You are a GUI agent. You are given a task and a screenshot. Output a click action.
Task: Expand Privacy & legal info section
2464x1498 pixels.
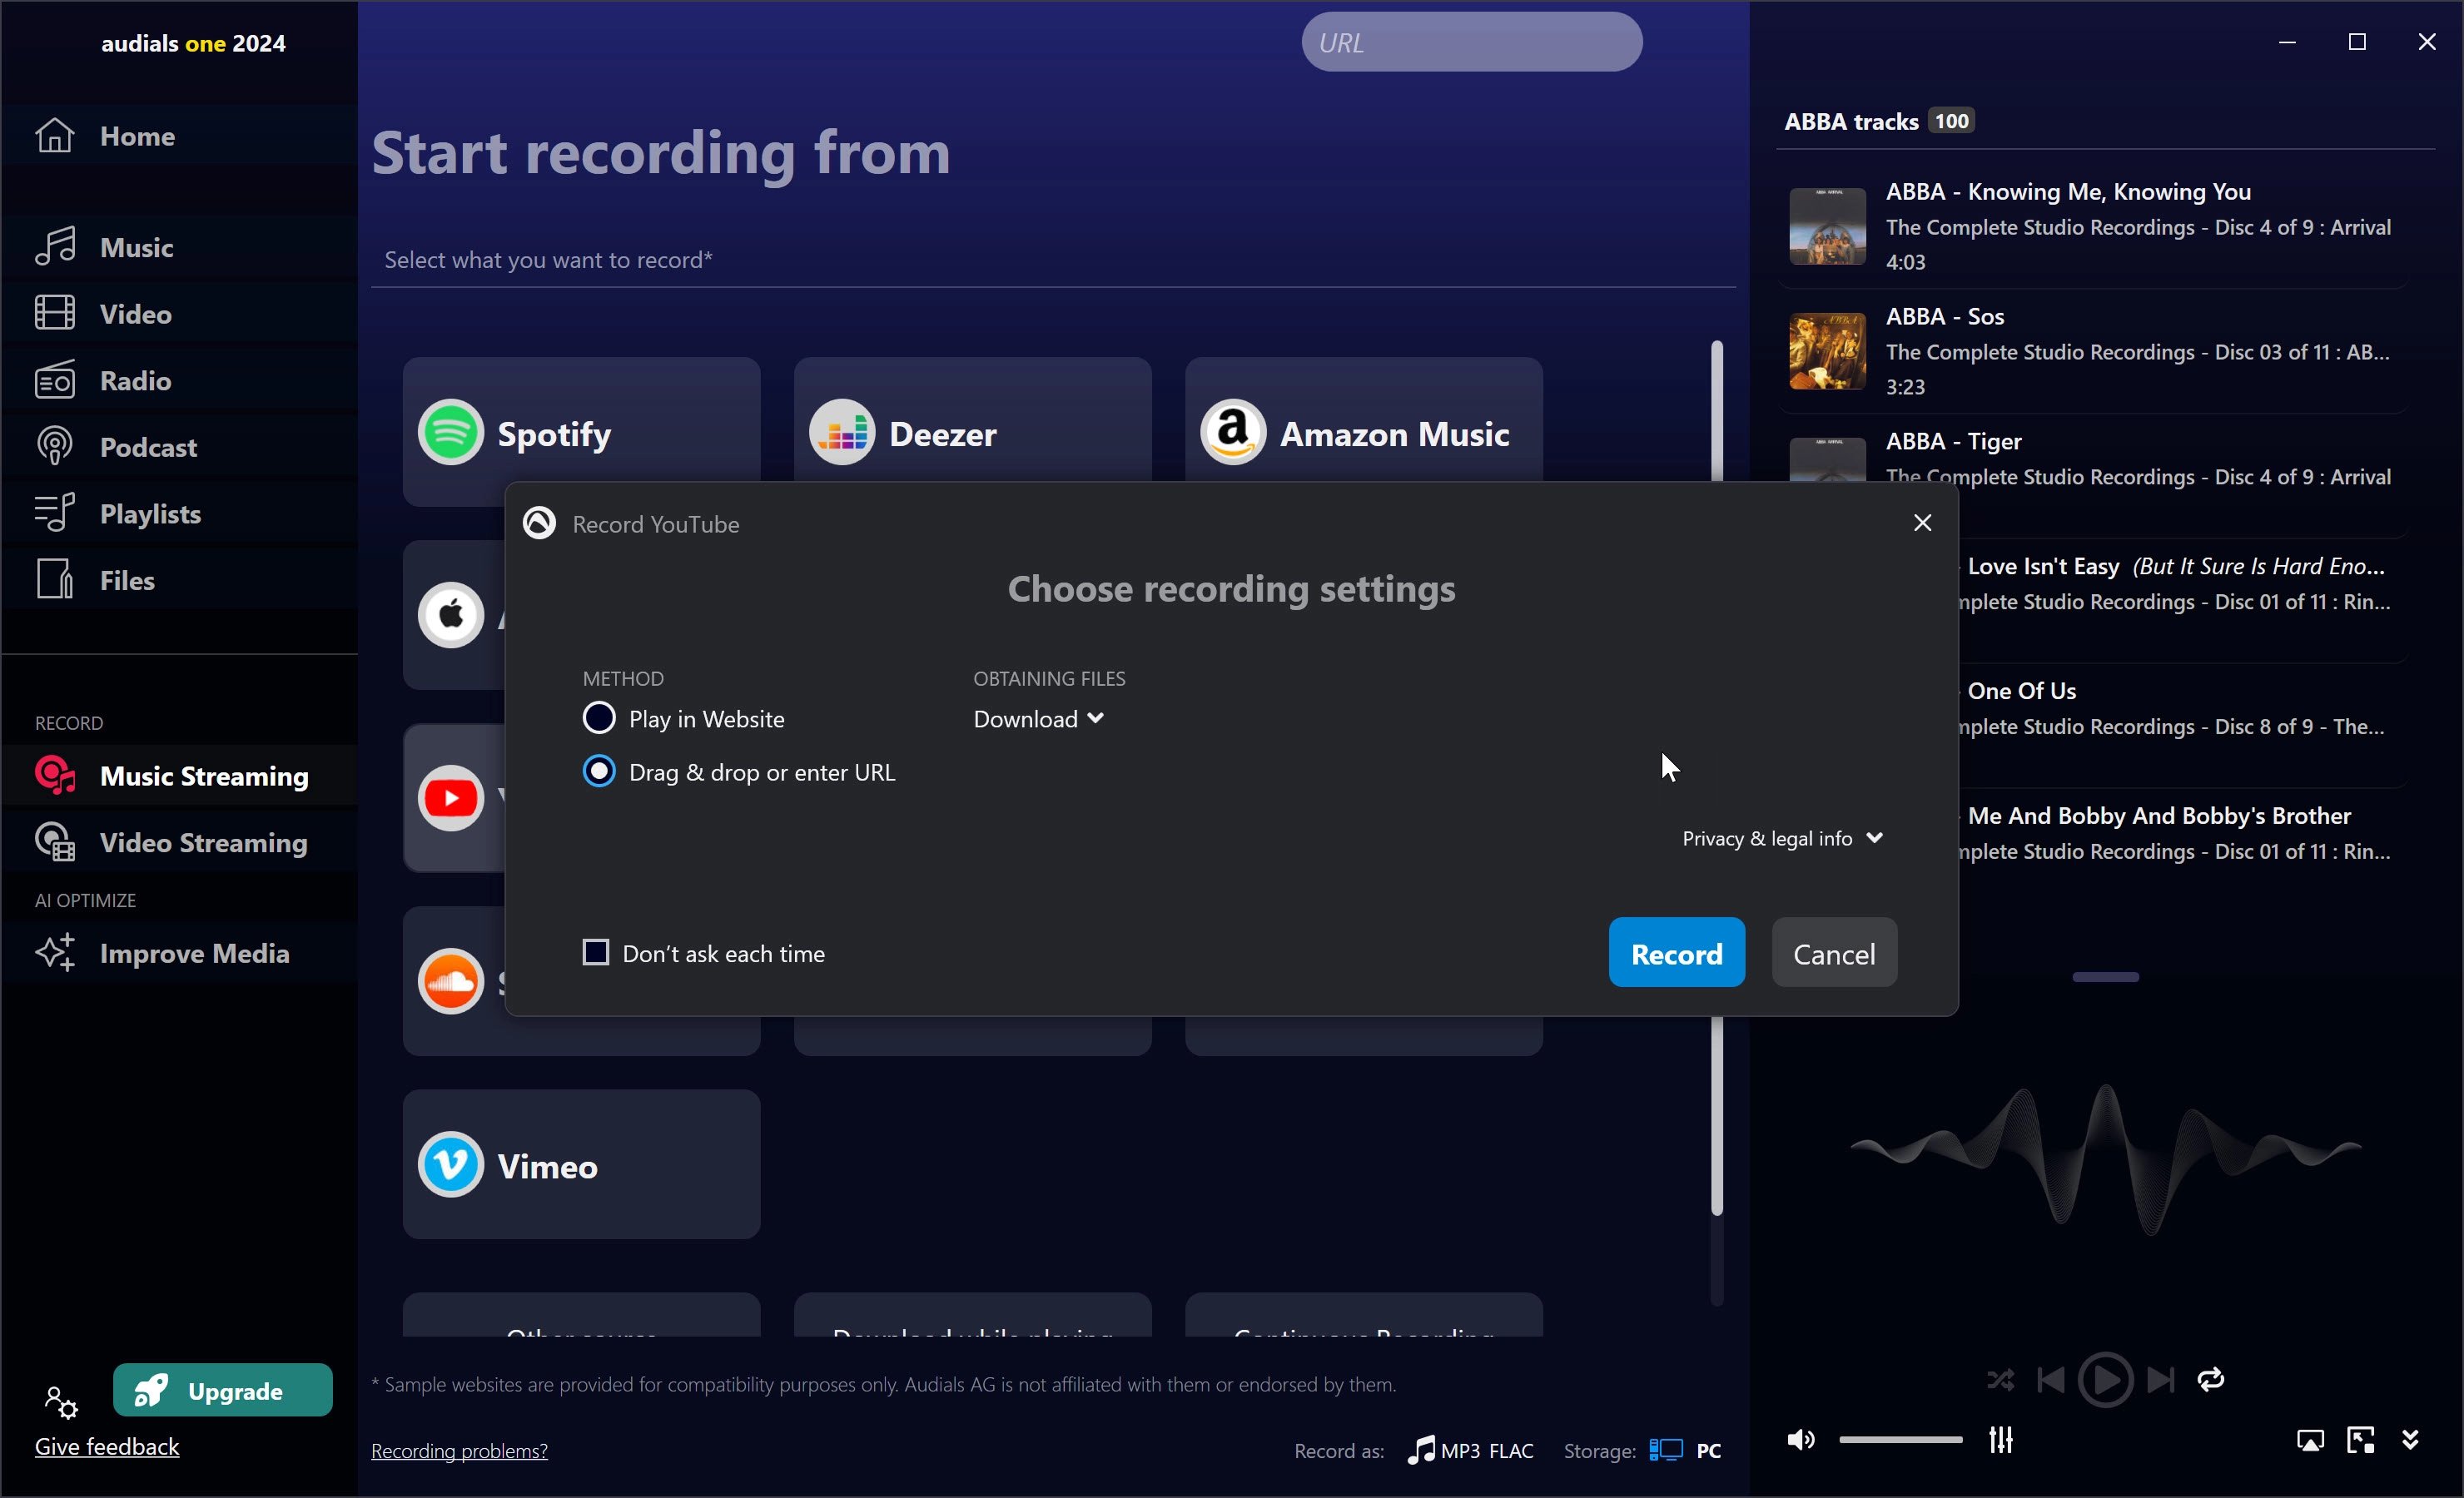(x=1782, y=838)
